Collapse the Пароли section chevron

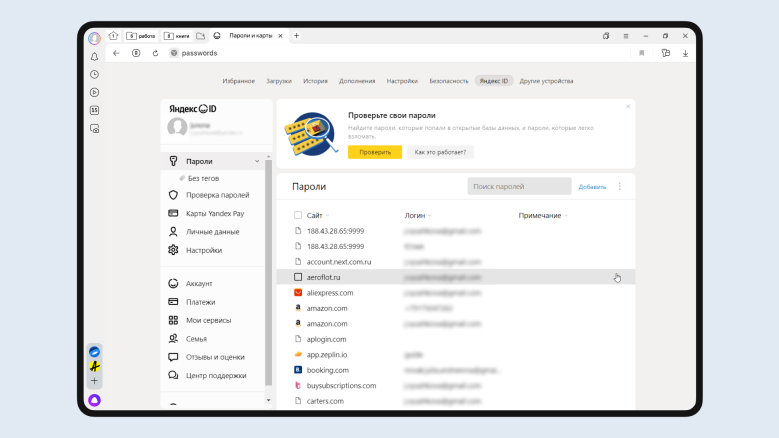257,161
